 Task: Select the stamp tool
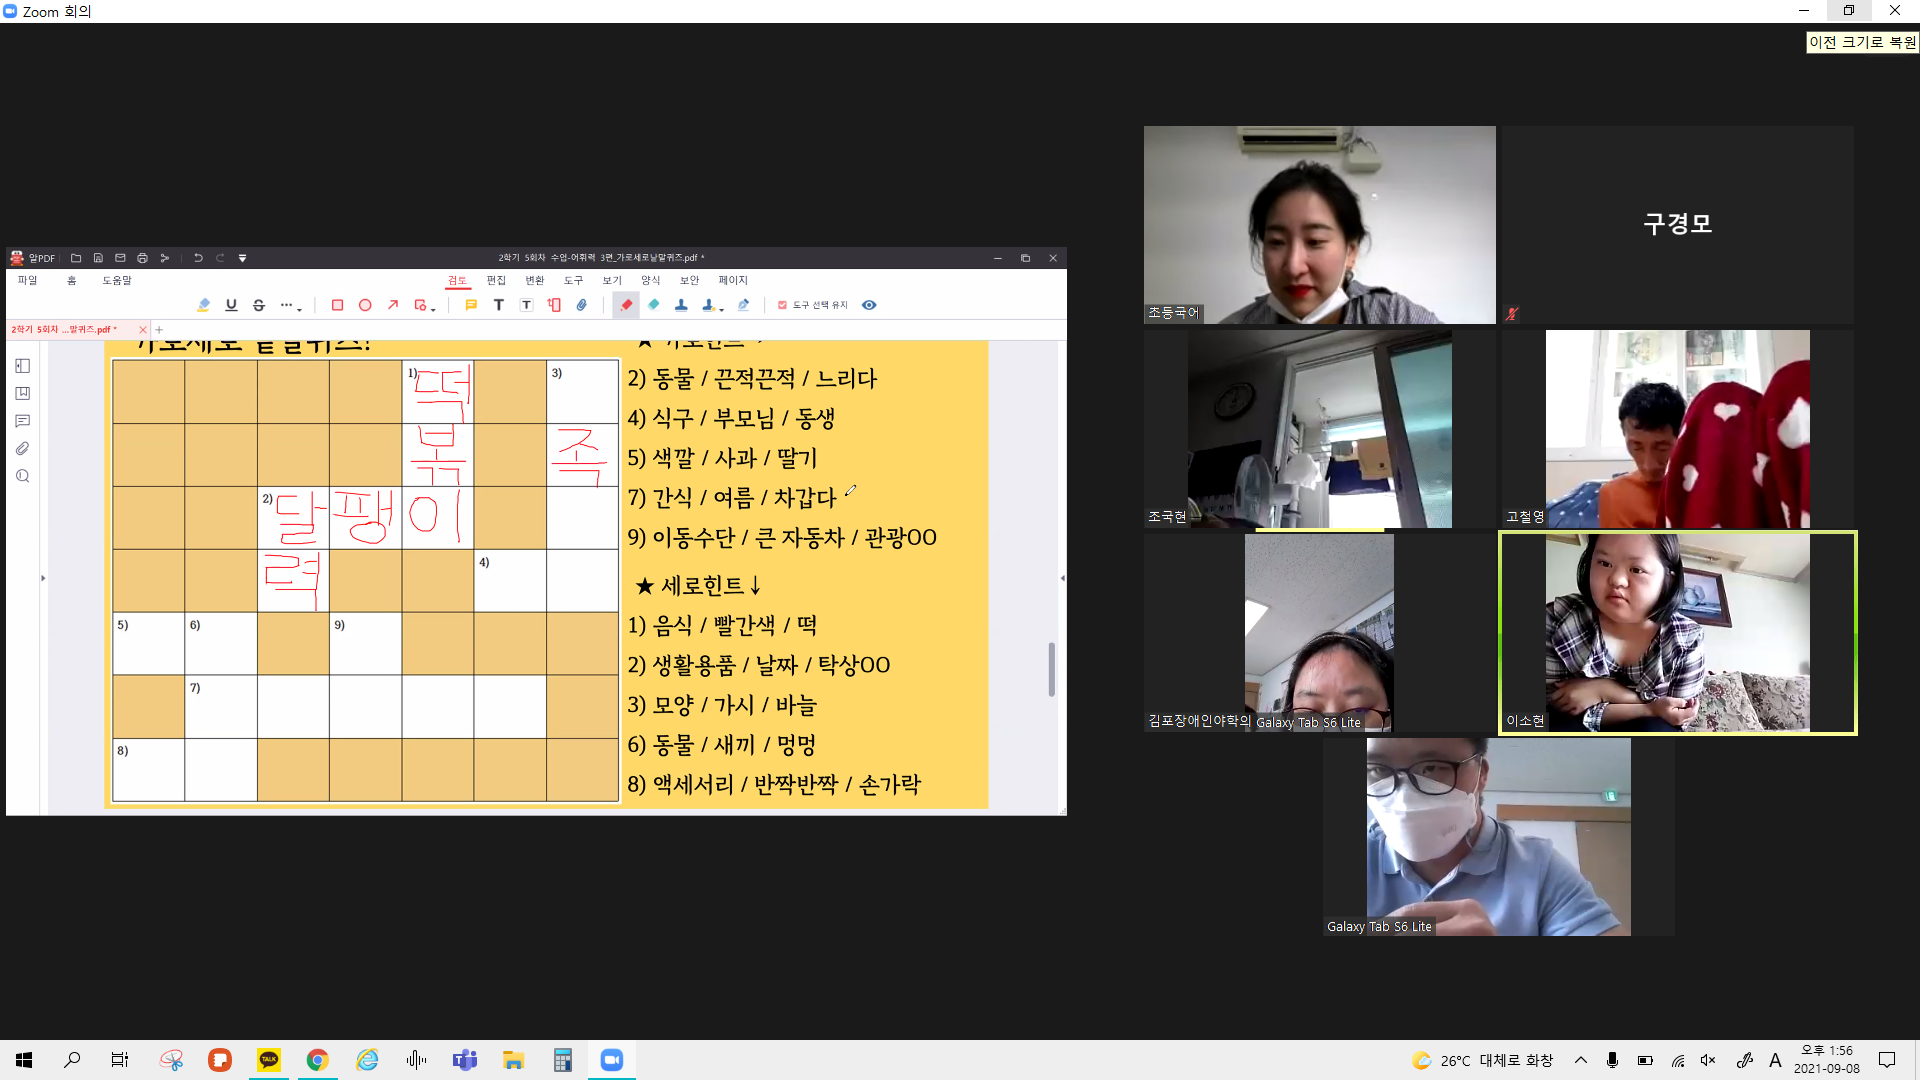click(681, 305)
